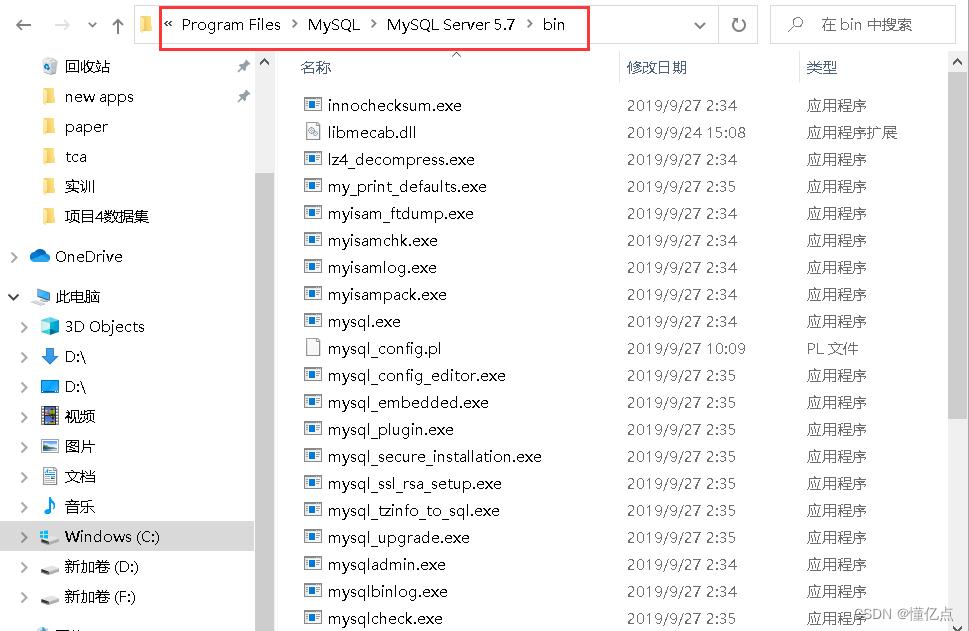
Task: Sort by 类型 column header
Action: click(821, 67)
